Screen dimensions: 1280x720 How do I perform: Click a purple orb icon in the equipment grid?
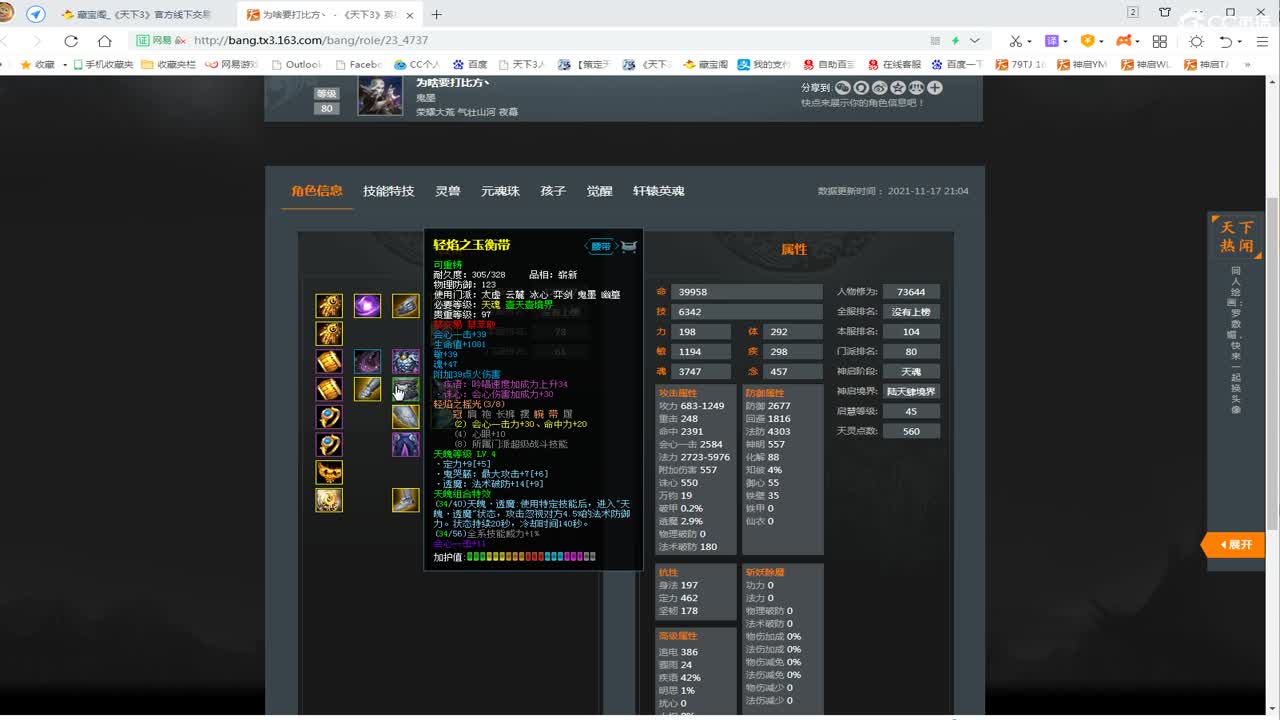click(367, 305)
